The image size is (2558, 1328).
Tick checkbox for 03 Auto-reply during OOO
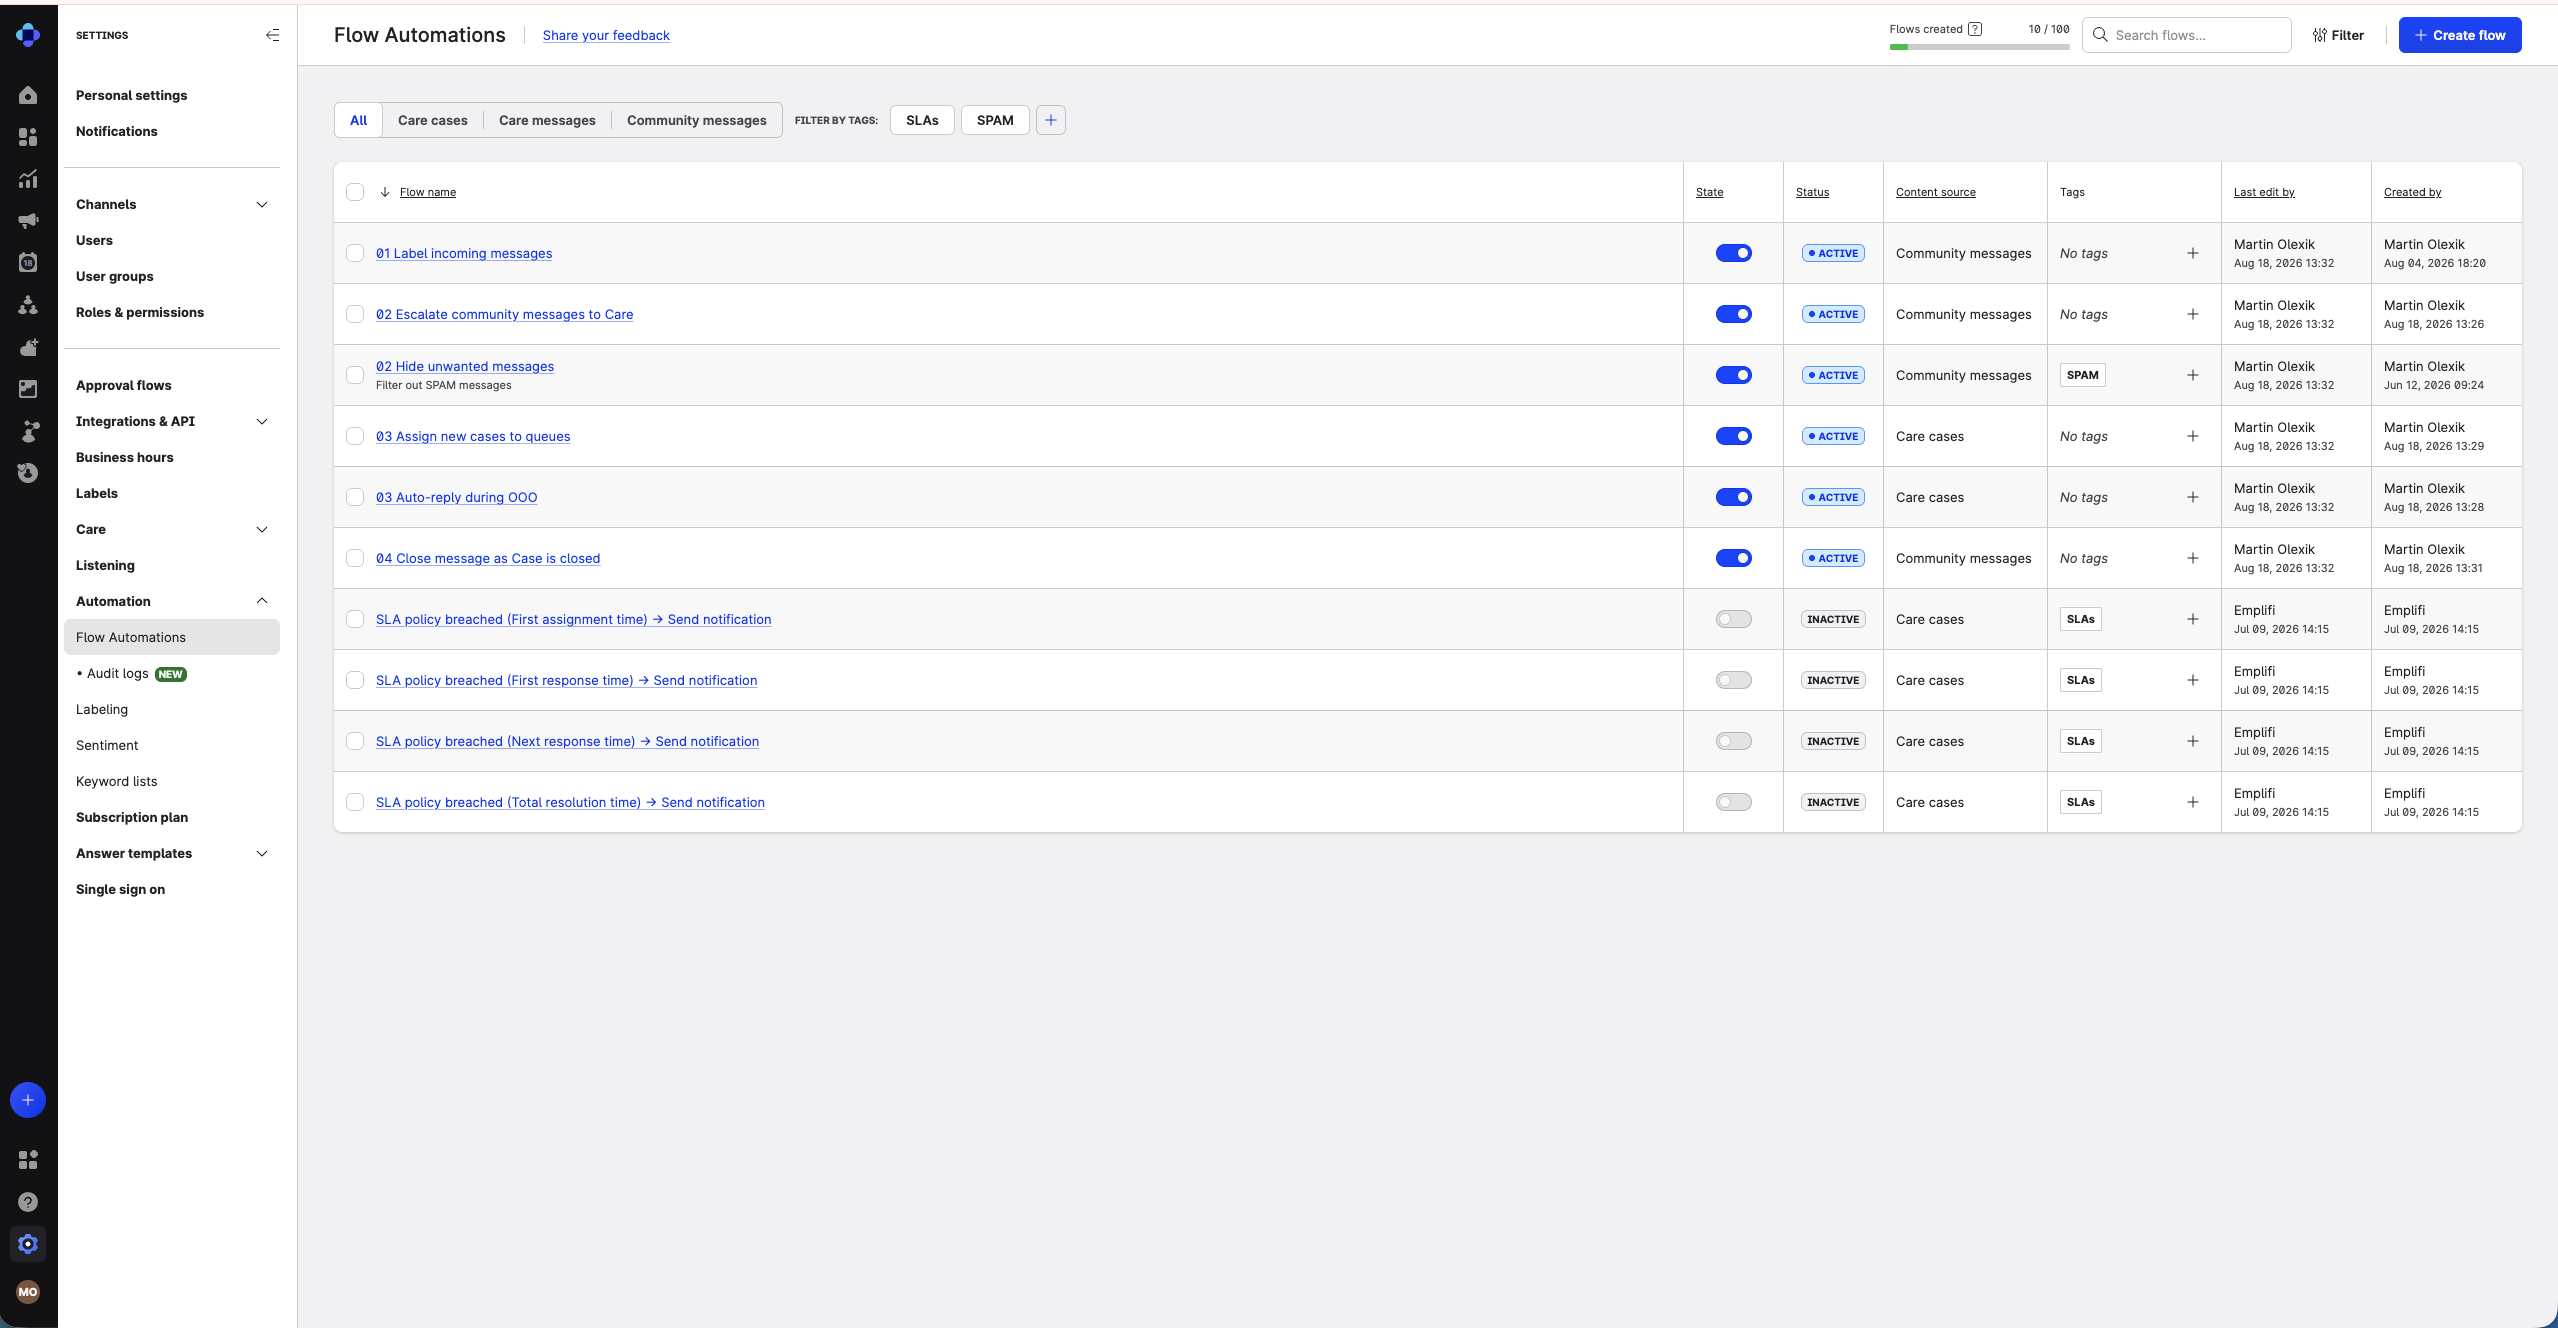click(355, 497)
